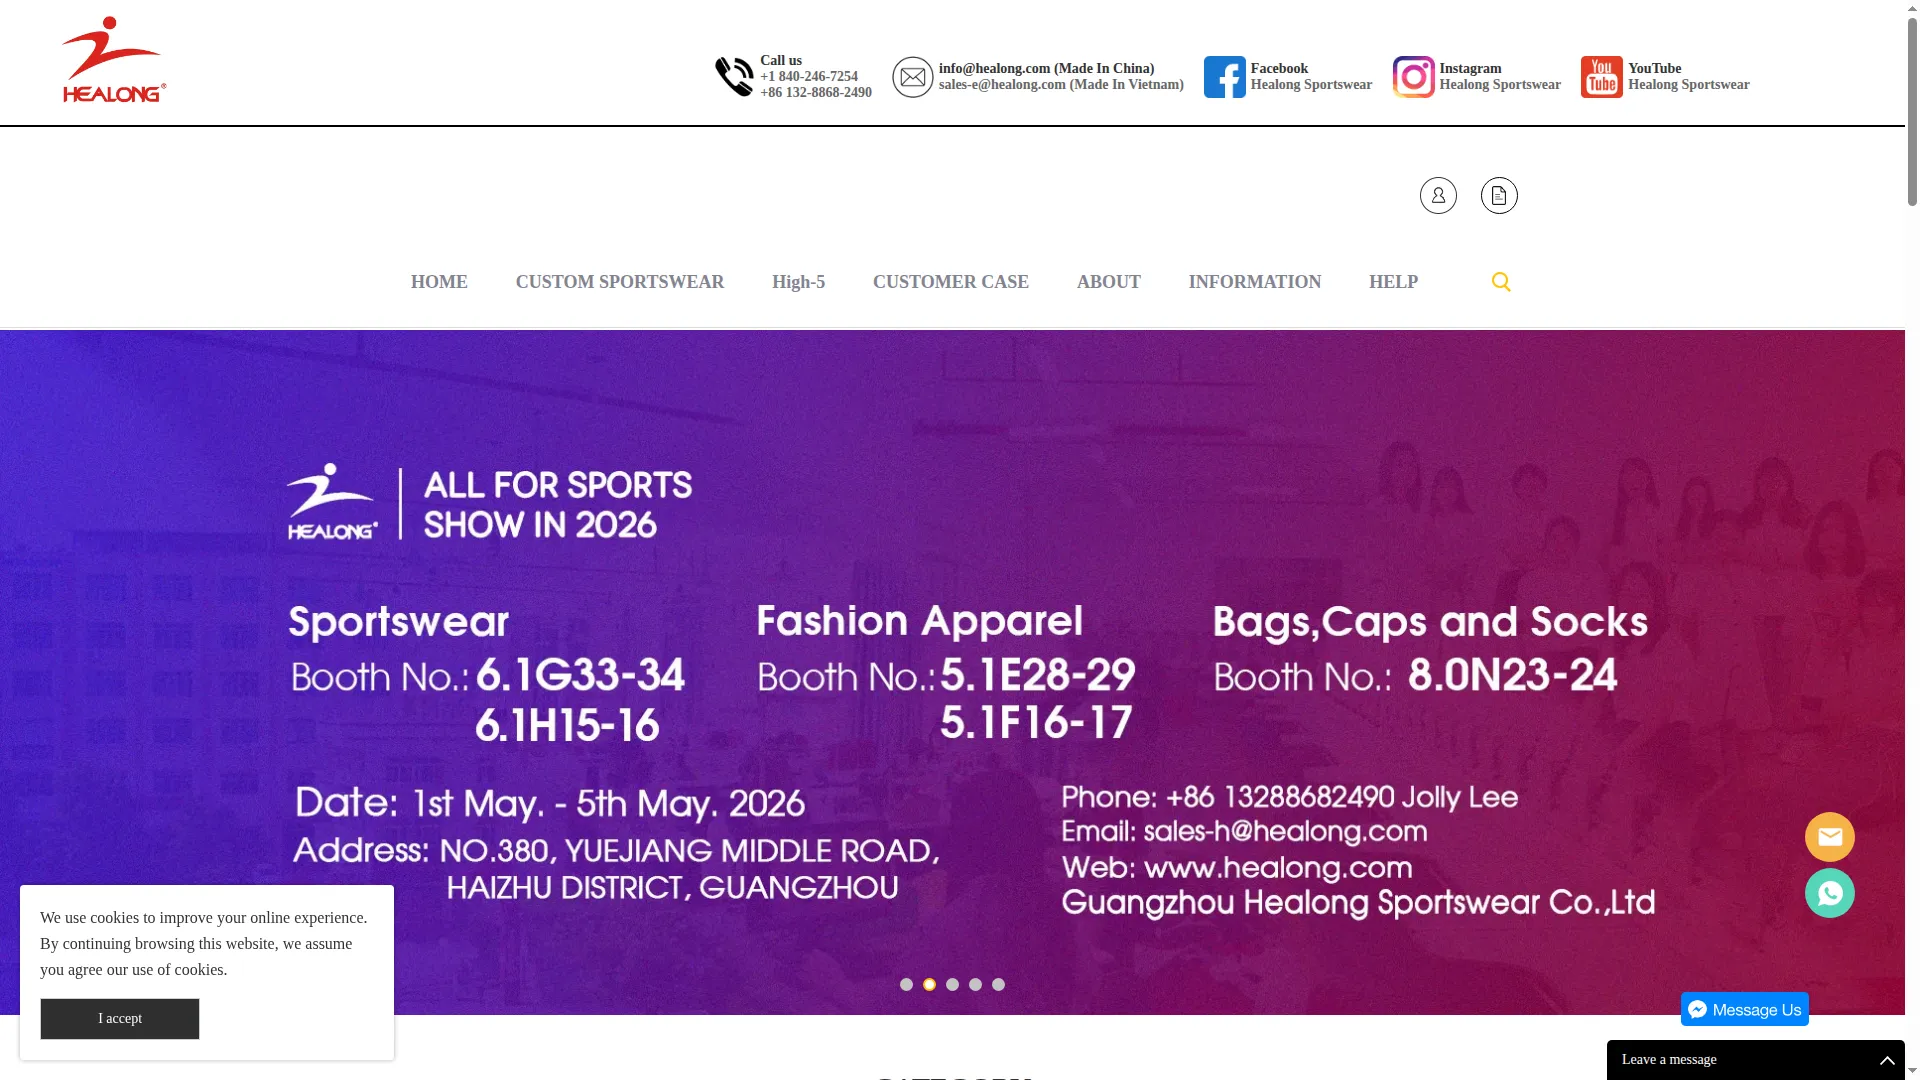Click the yellow search magnifier icon
The image size is (1920, 1080).
pos(1501,282)
